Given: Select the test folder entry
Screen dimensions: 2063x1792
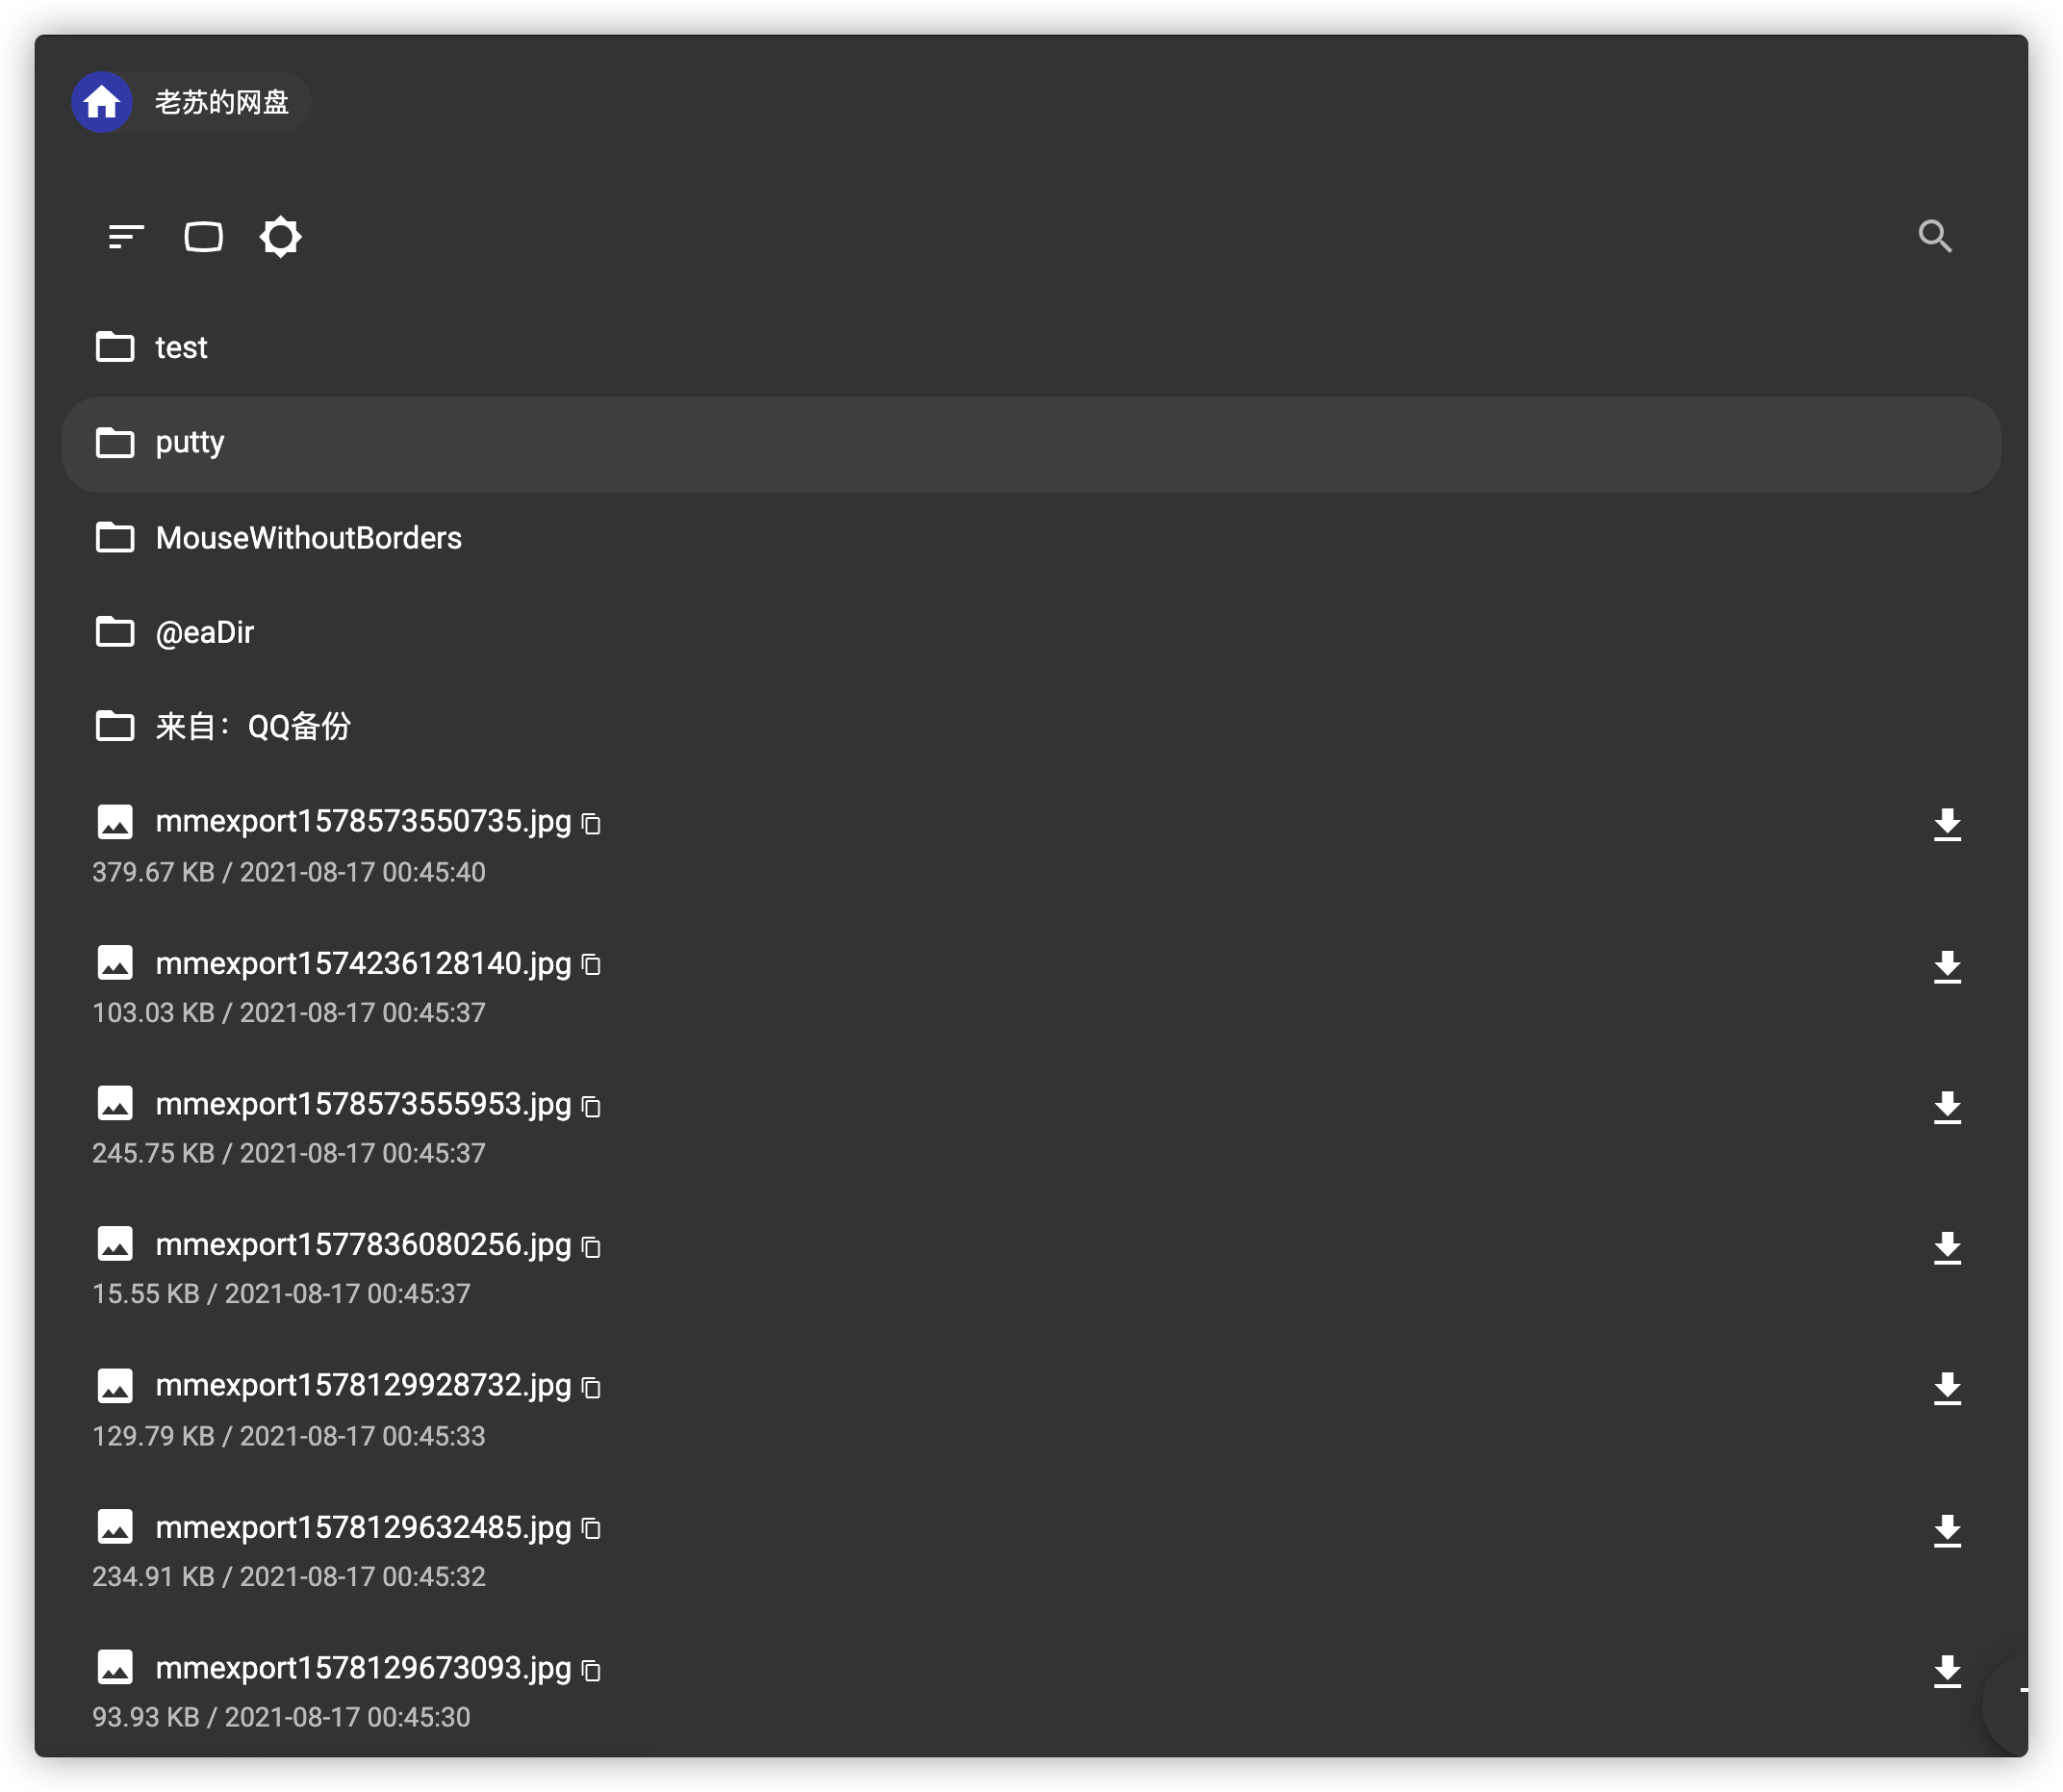Looking at the screenshot, I should (181, 347).
